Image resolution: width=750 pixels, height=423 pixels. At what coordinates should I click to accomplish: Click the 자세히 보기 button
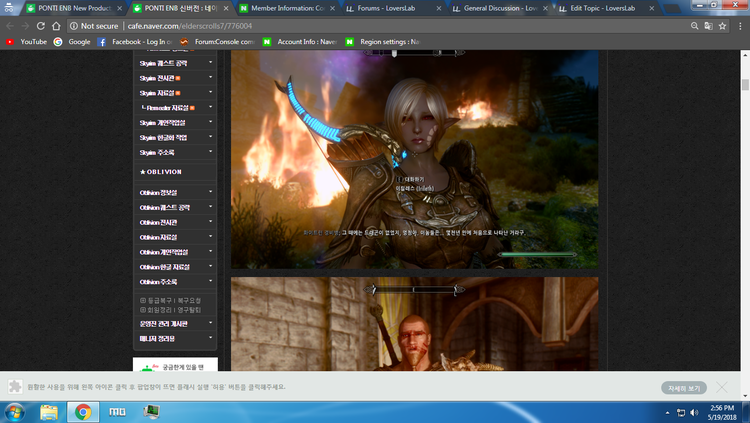click(684, 388)
